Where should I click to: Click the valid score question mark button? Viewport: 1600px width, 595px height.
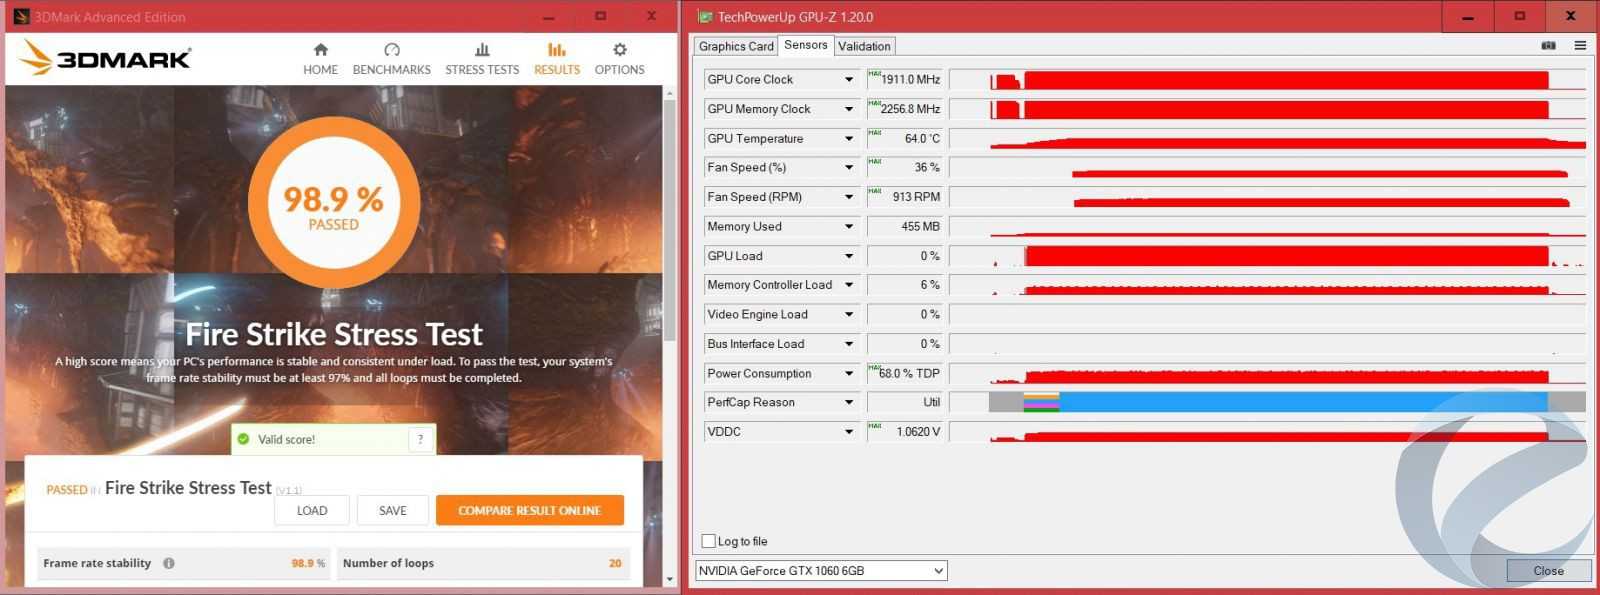[420, 439]
